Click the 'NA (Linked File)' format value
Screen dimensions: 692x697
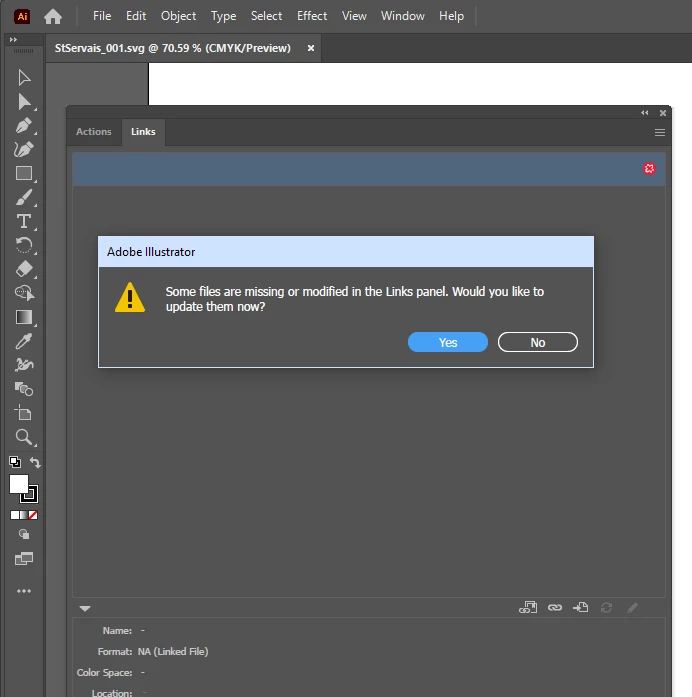(173, 652)
